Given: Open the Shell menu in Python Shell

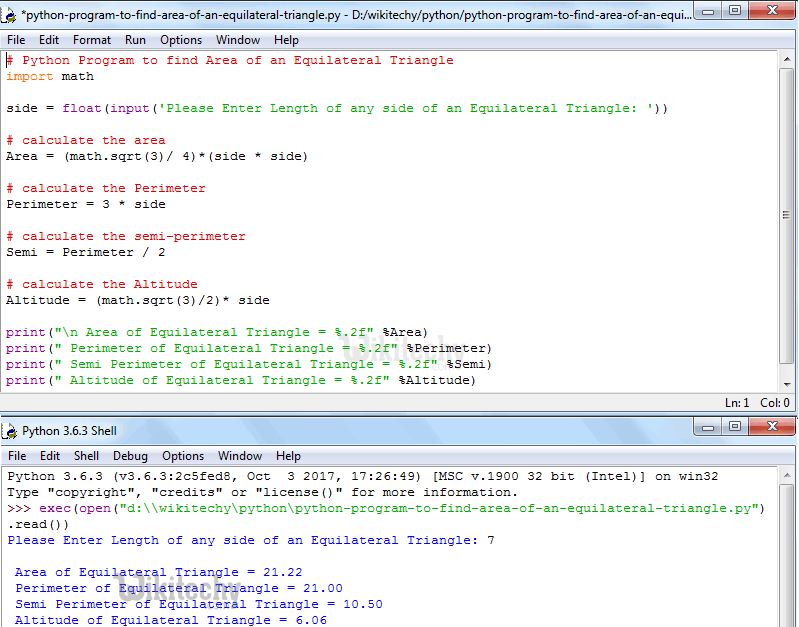Looking at the screenshot, I should click(x=86, y=456).
